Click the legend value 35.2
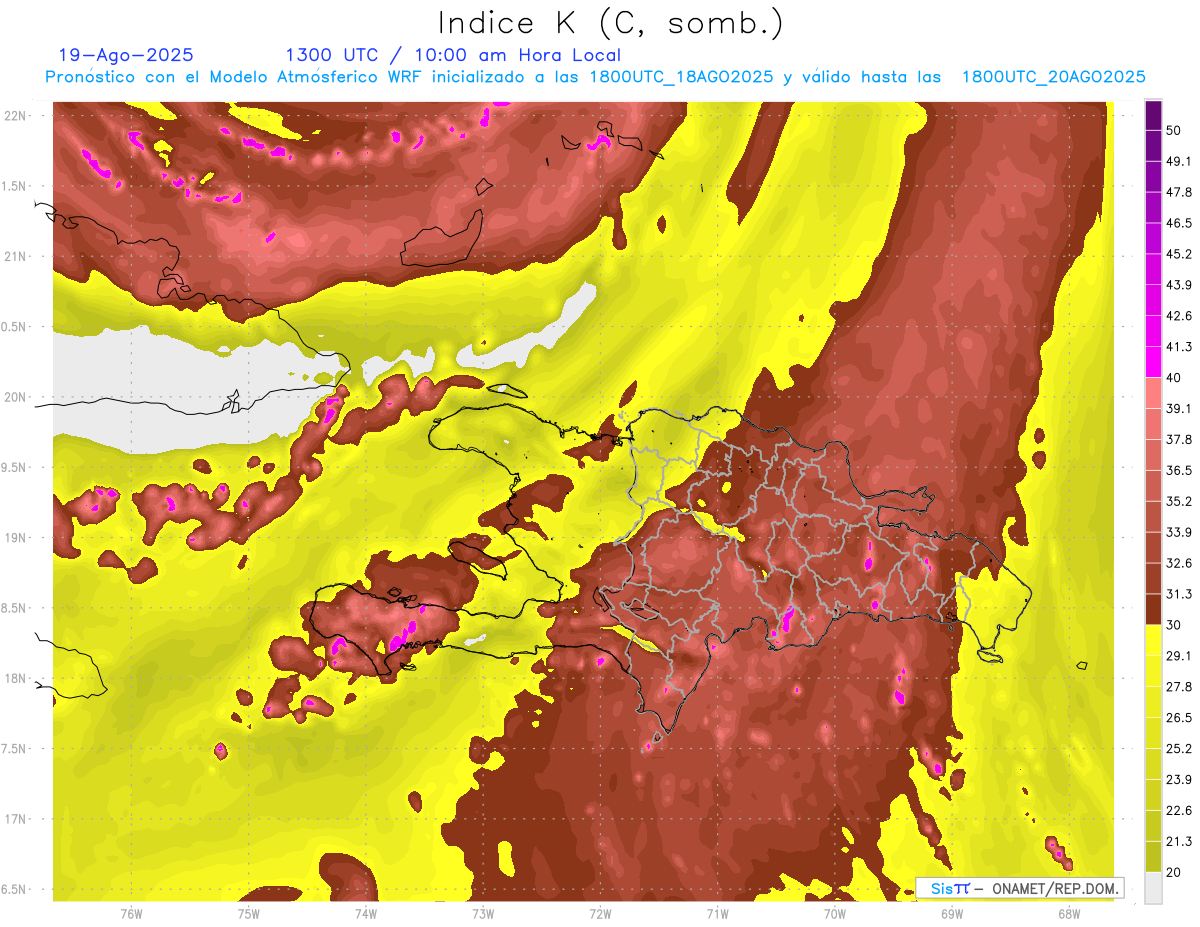Viewport: 1200px width, 927px height. [1178, 501]
